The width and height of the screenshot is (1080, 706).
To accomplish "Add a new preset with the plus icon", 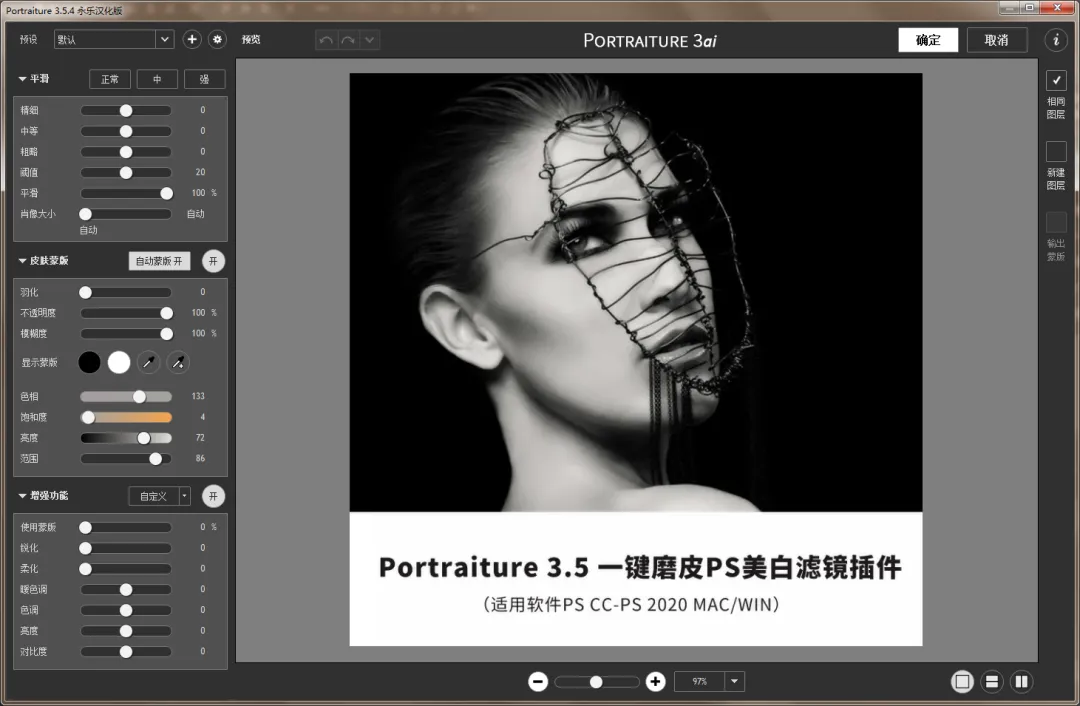I will (x=192, y=40).
